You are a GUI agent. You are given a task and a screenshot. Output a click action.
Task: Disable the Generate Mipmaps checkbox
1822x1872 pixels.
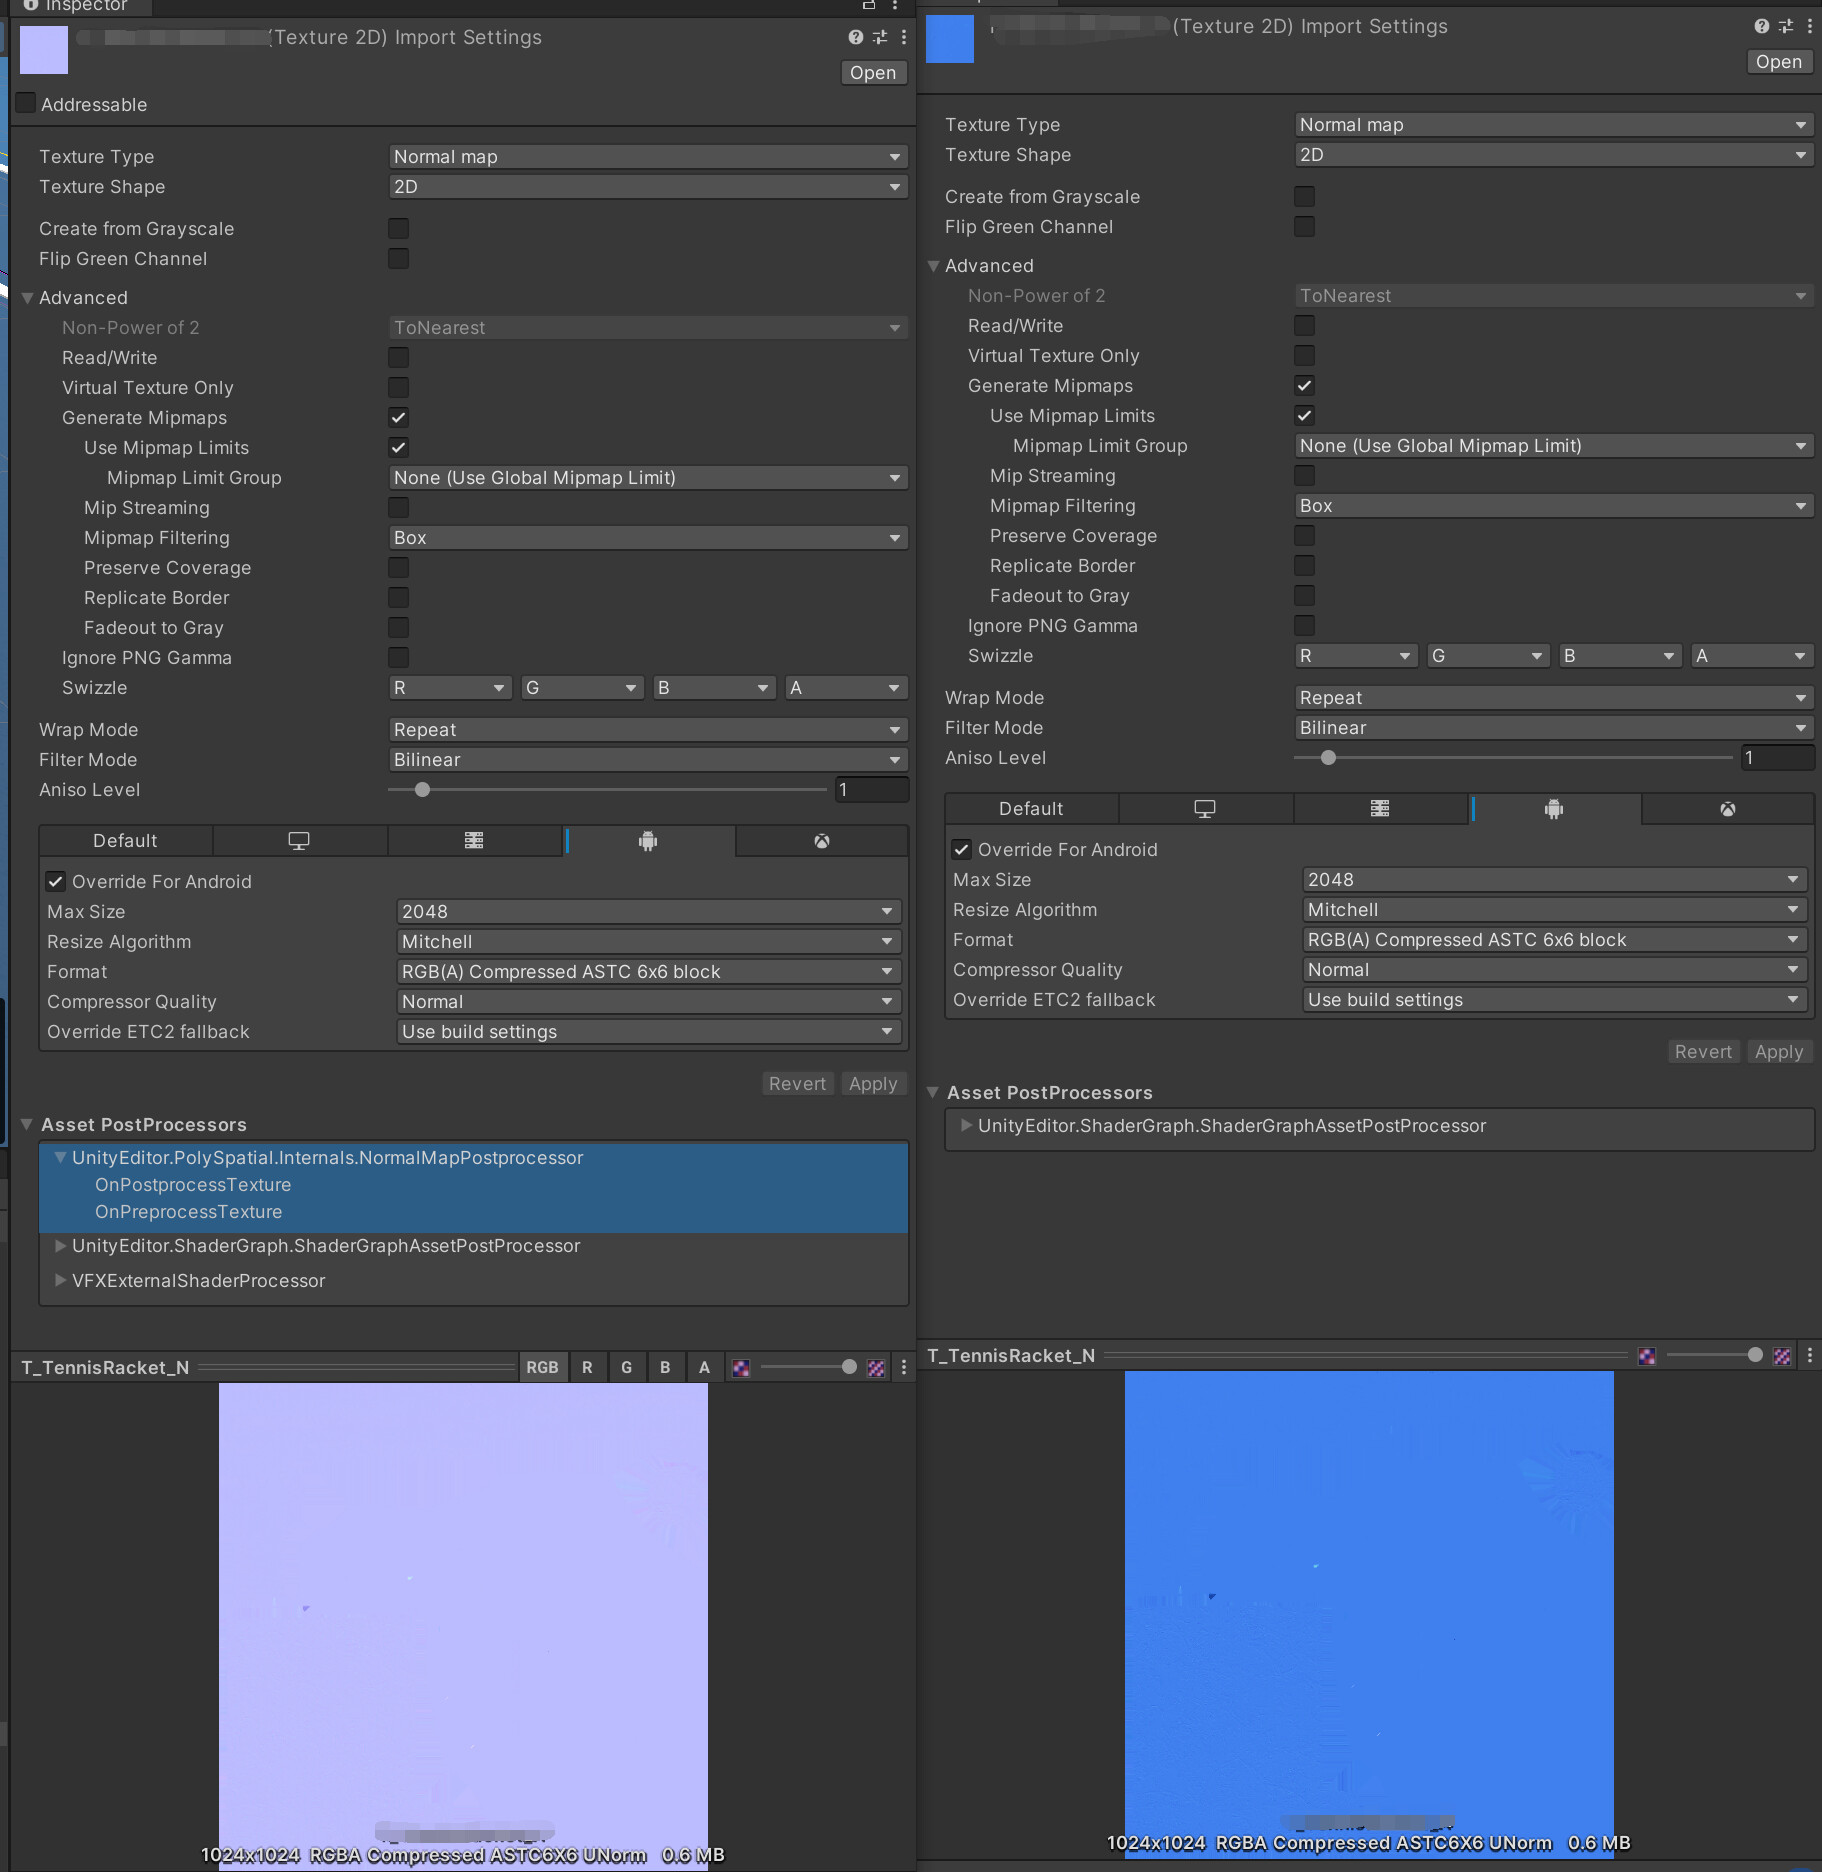click(x=398, y=417)
